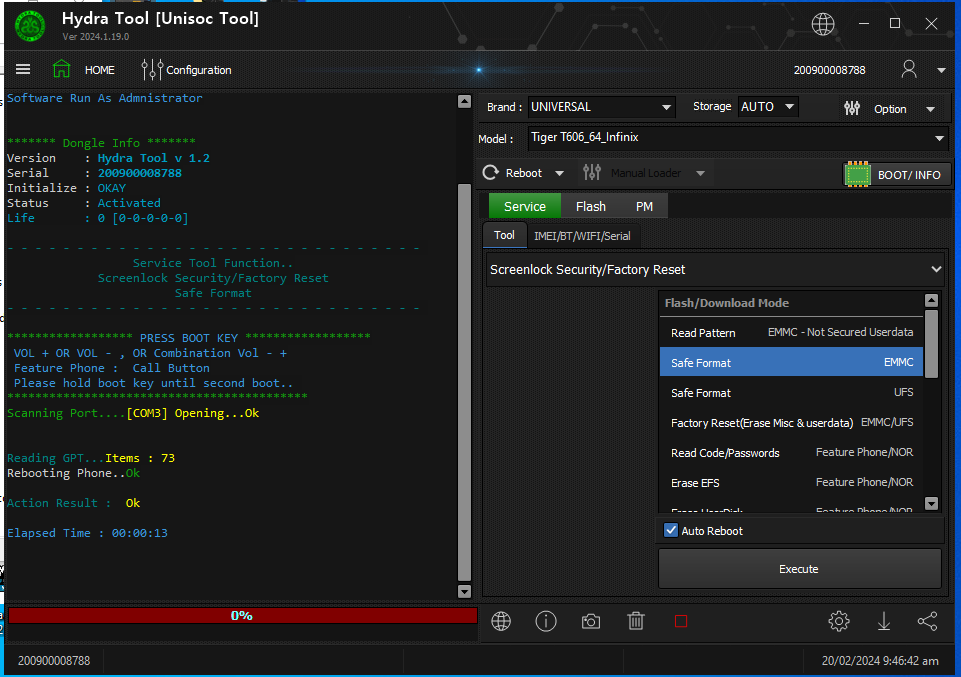Image resolution: width=961 pixels, height=677 pixels.
Task: Click the bottom toolbar globe icon
Action: point(501,621)
